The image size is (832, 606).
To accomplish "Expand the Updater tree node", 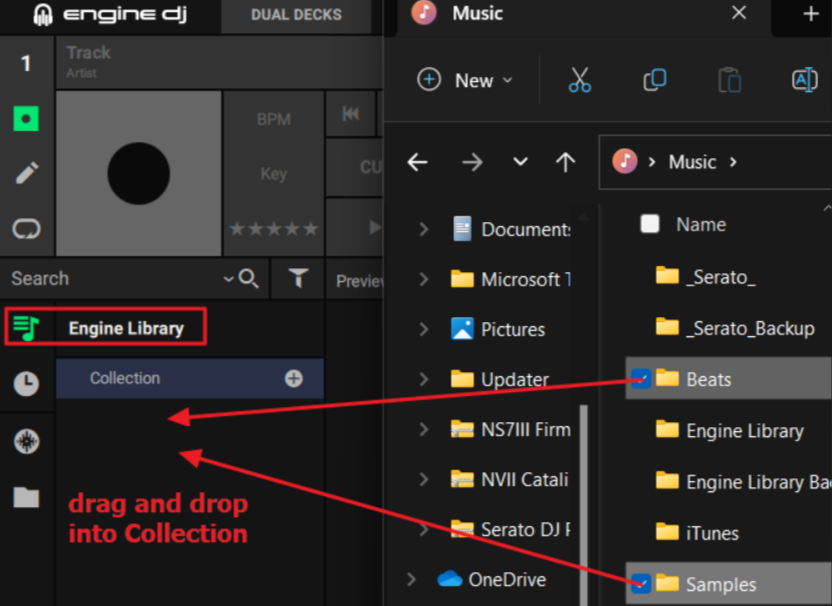I will (x=423, y=379).
